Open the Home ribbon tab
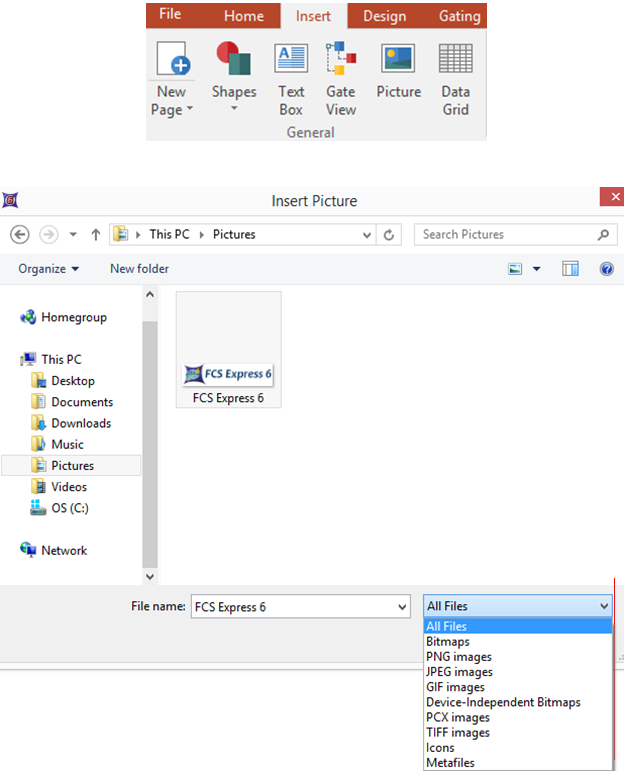This screenshot has width=624, height=775. (x=244, y=16)
